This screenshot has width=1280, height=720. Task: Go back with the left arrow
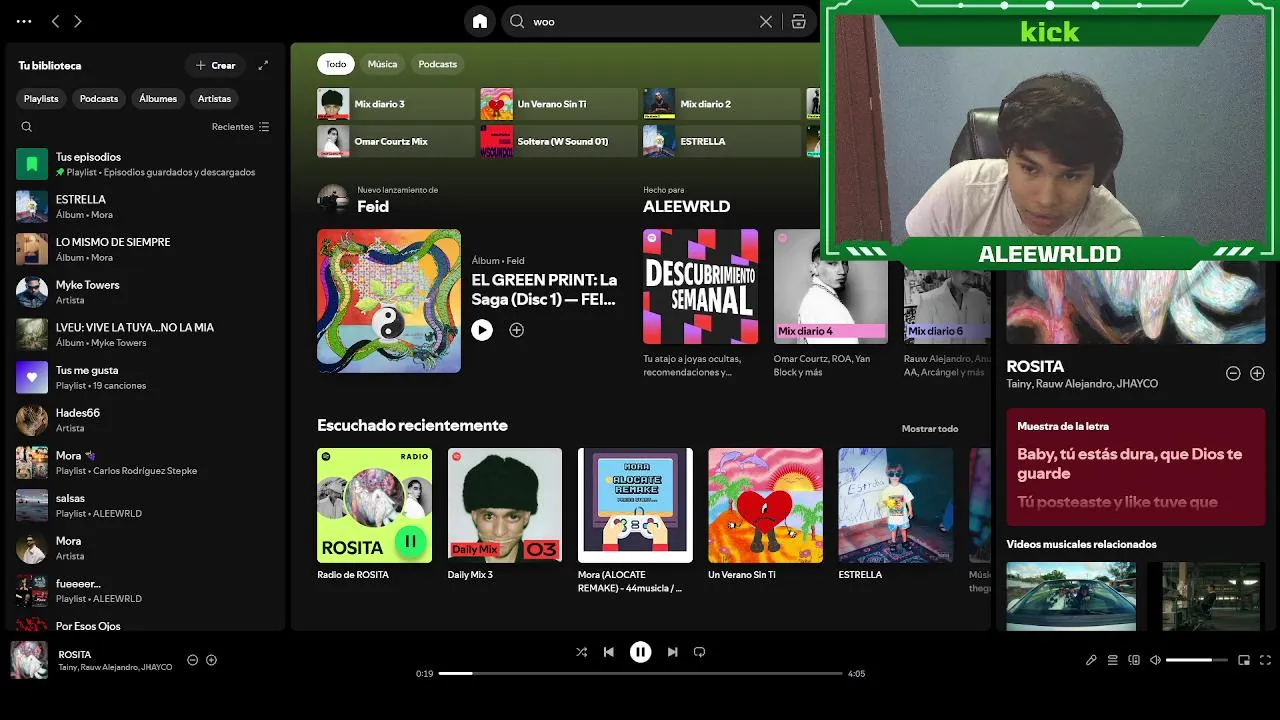(55, 21)
